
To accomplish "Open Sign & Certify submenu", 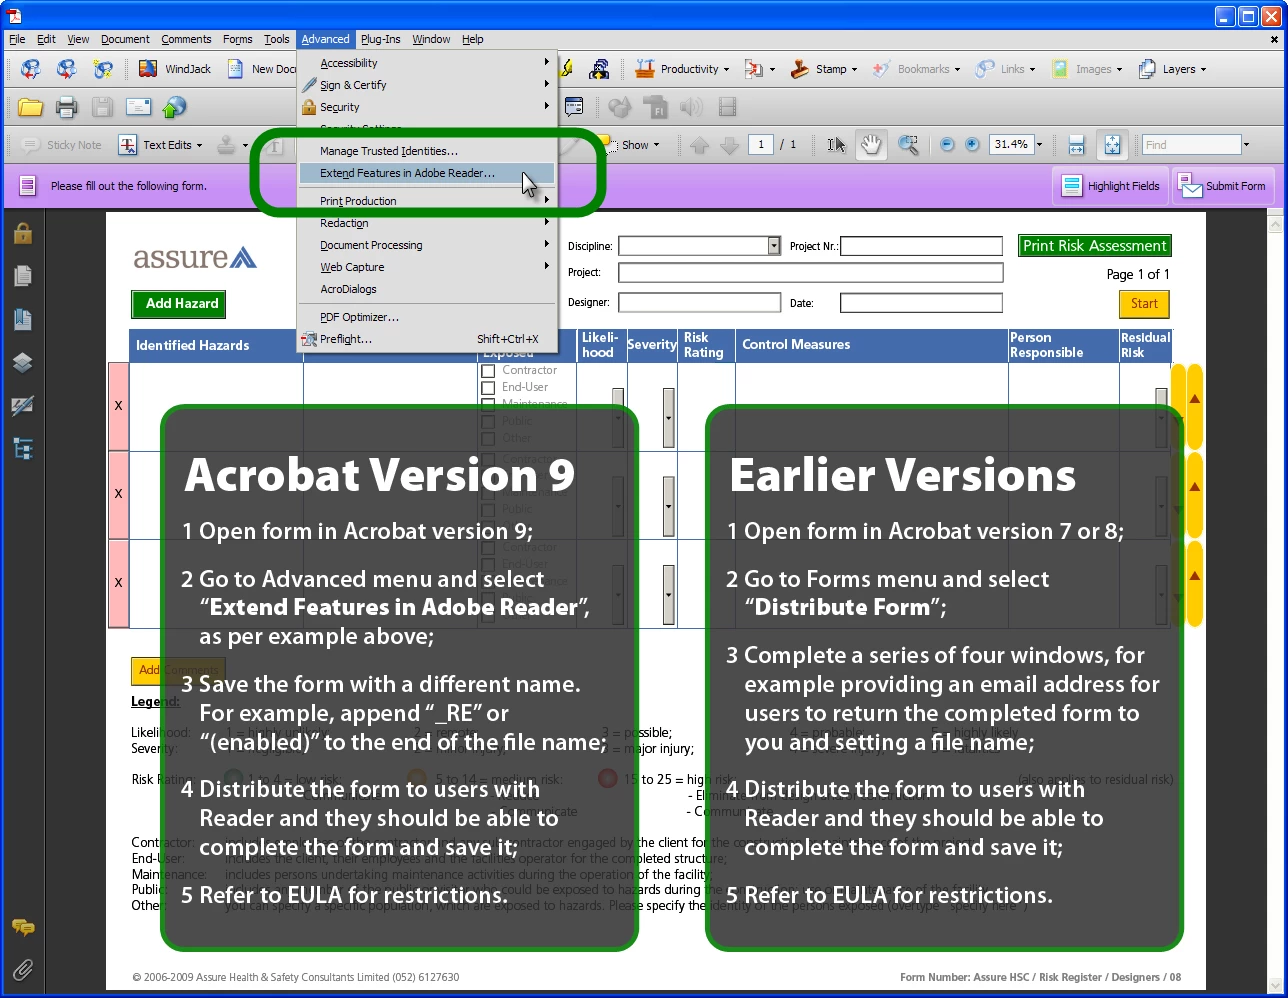I will click(427, 85).
